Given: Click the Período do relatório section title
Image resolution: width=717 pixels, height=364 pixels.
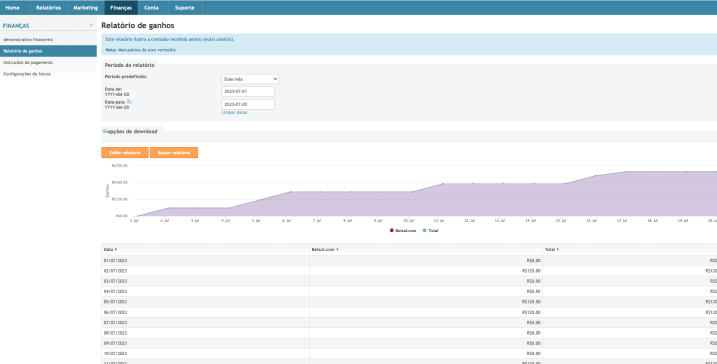Looking at the screenshot, I should [129, 65].
